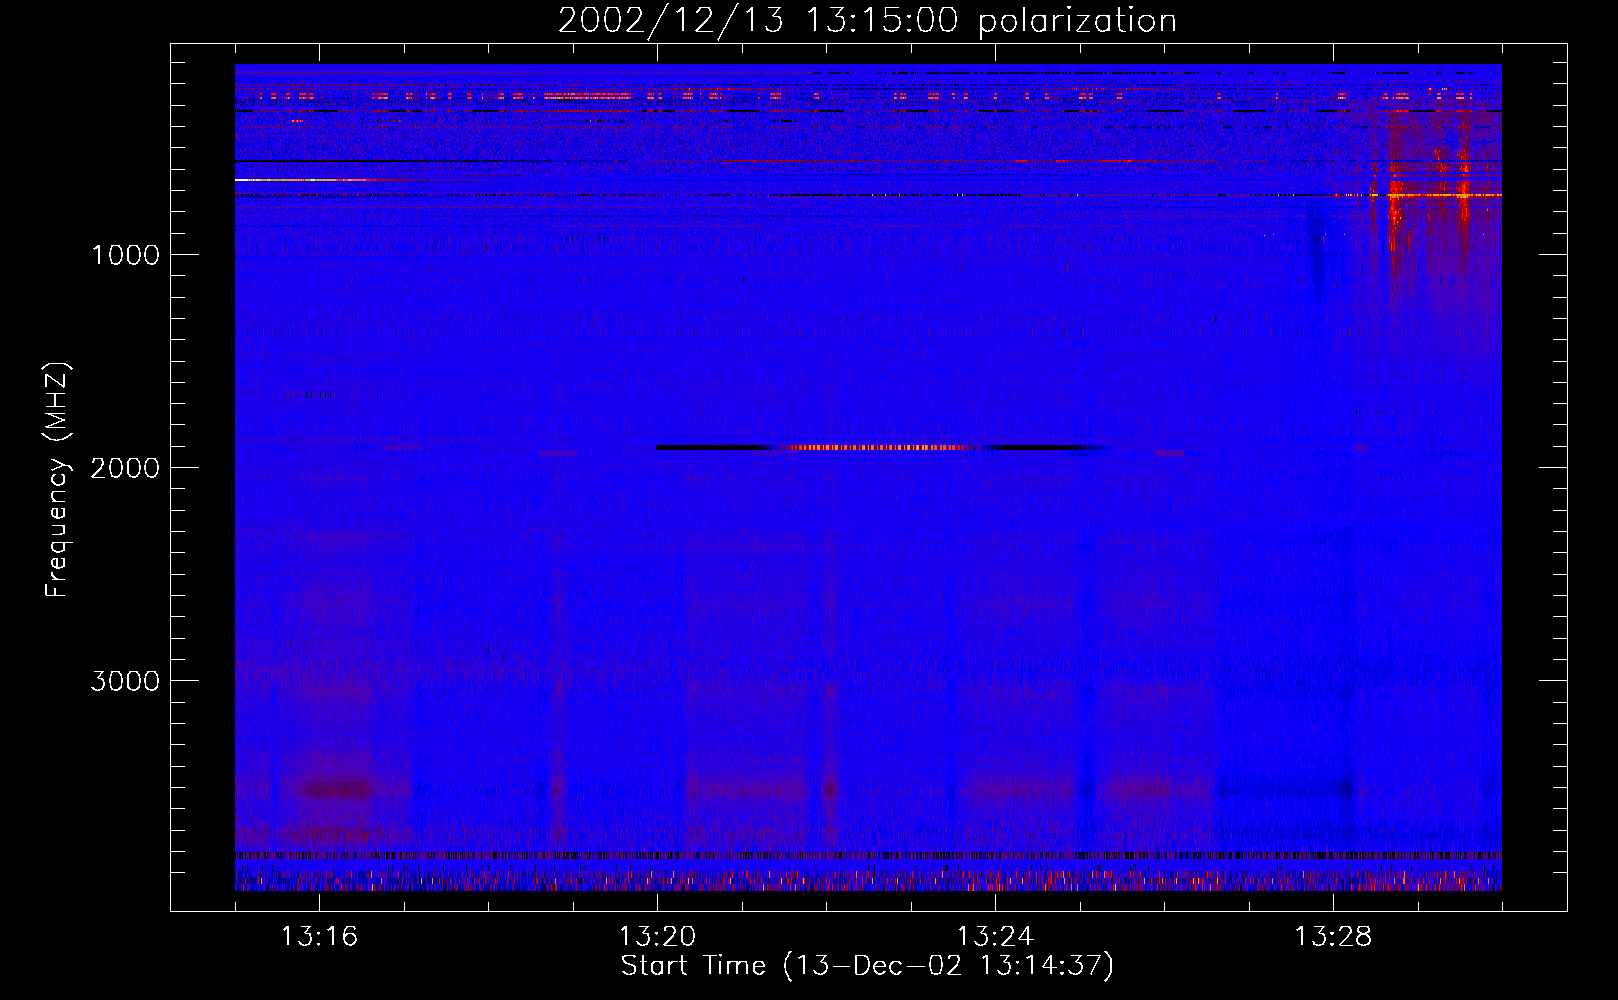Click the "1000" frequency tick label
1618x1000 pixels.
[125, 255]
